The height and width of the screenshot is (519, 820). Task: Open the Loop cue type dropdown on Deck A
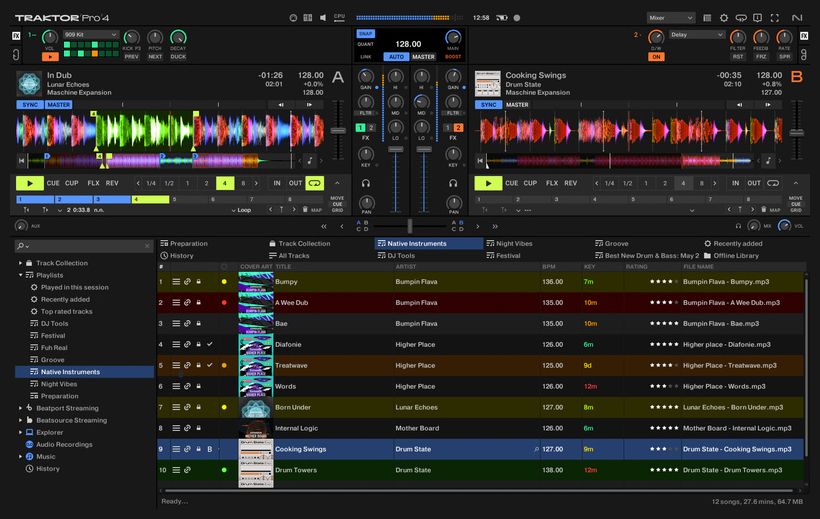[241, 210]
